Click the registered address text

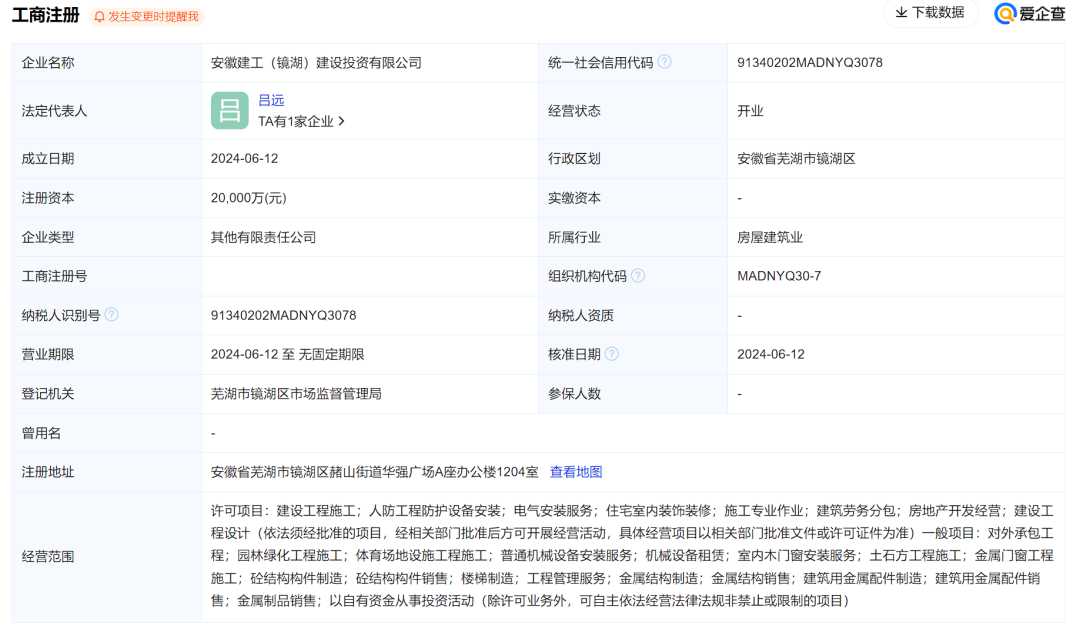[374, 472]
